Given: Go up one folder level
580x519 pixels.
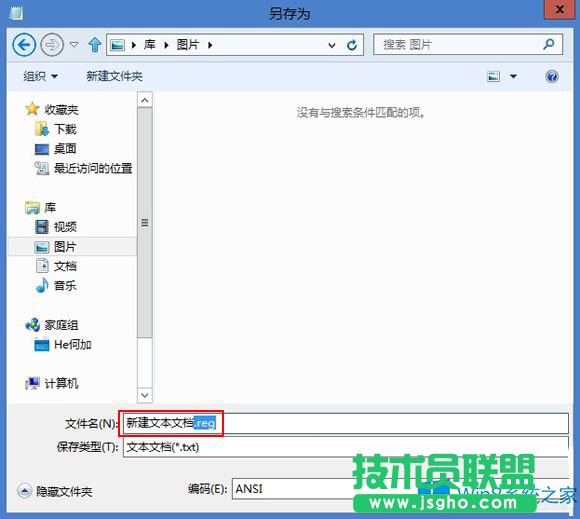Looking at the screenshot, I should pyautogui.click(x=95, y=45).
